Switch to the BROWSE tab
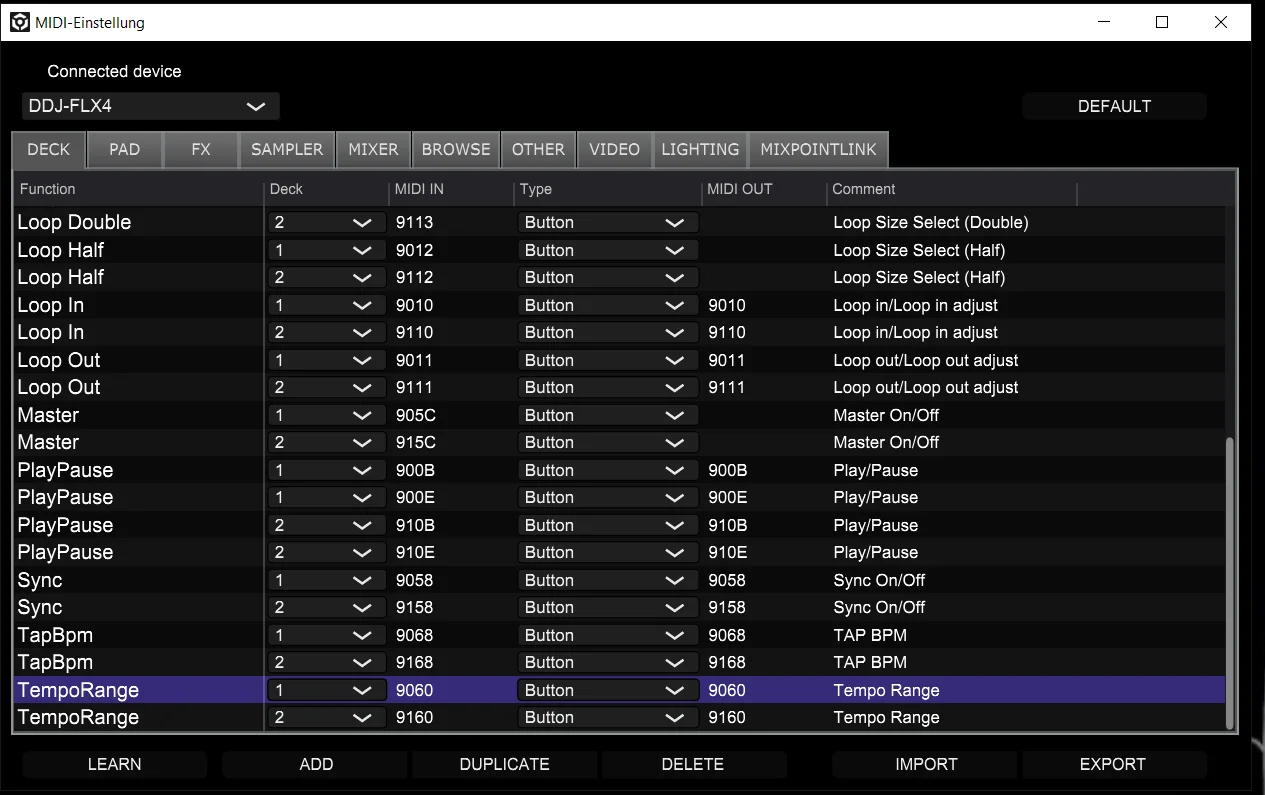The image size is (1265, 795). [x=456, y=149]
